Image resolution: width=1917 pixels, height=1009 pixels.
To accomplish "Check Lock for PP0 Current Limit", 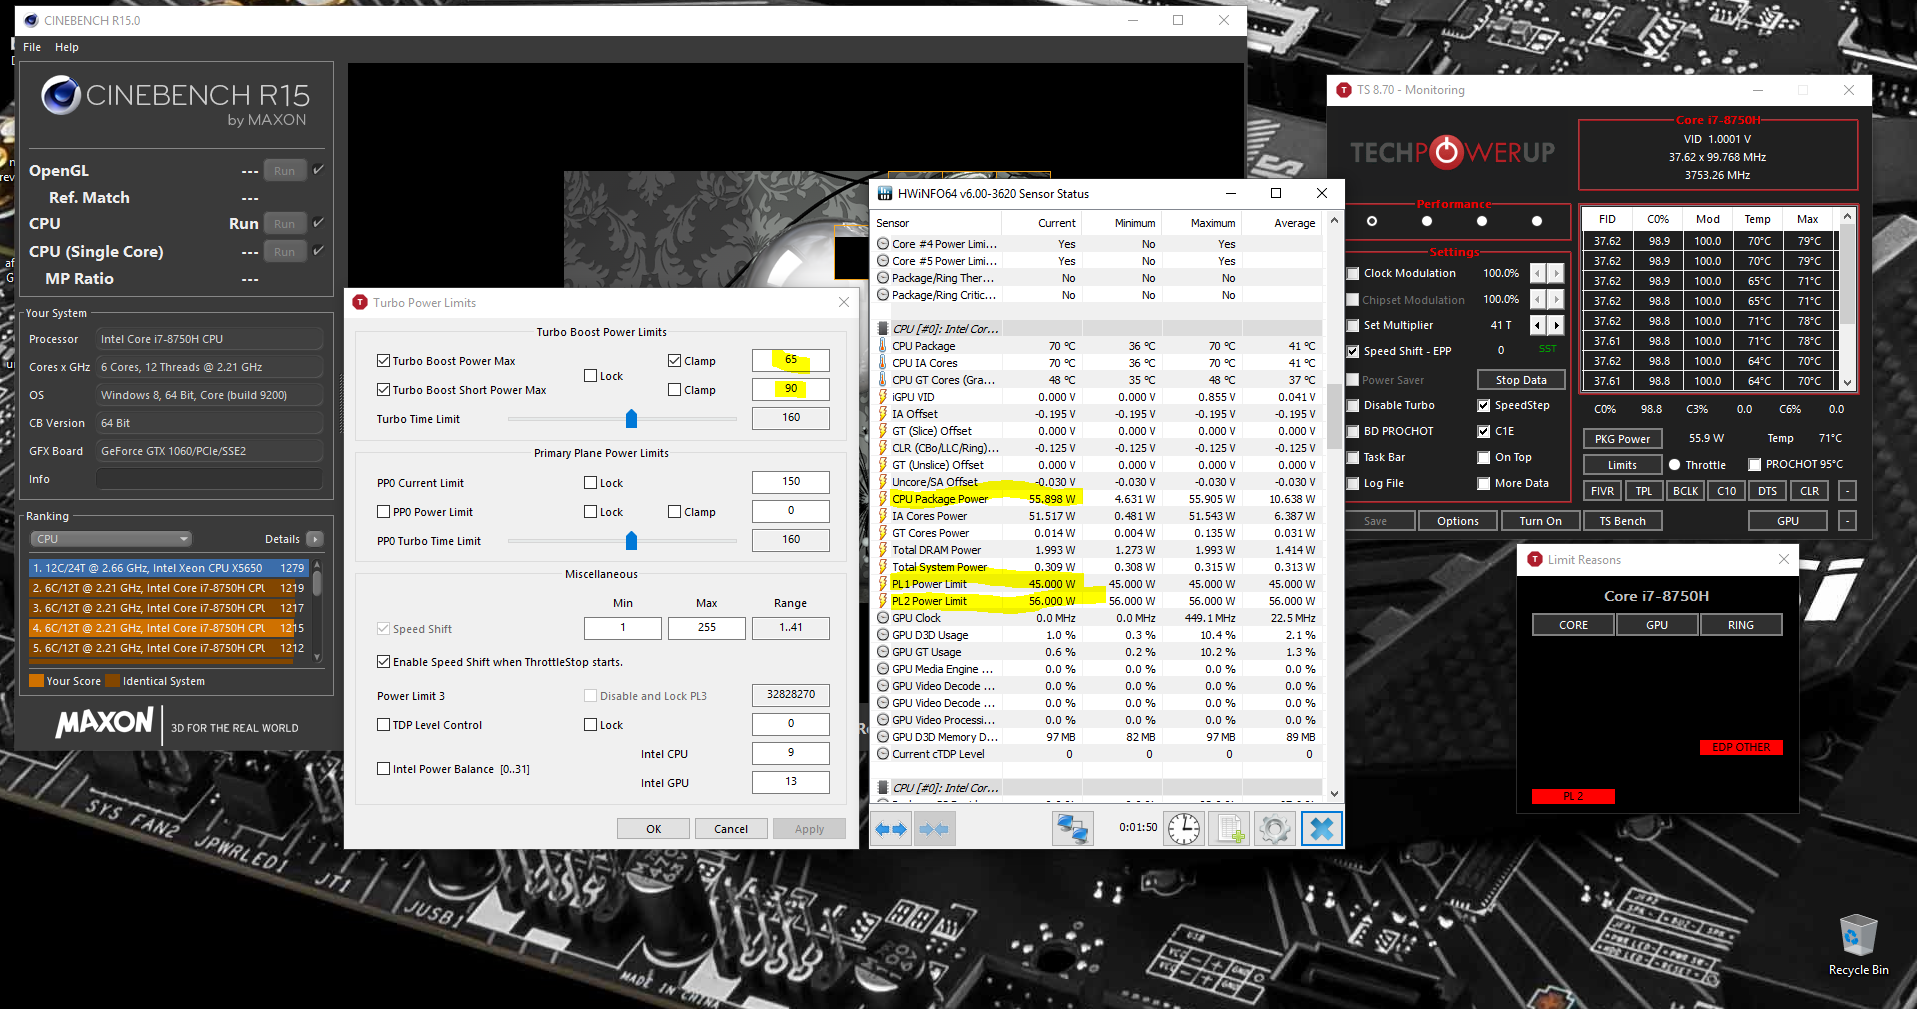I will 590,483.
